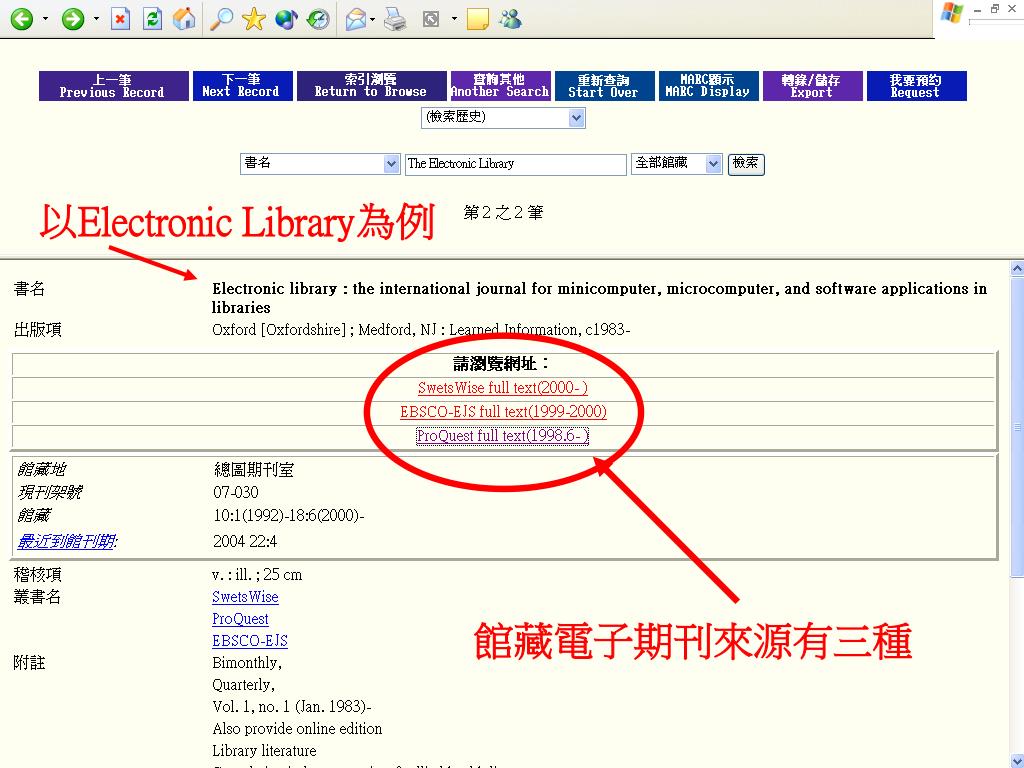Image resolution: width=1024 pixels, height=768 pixels.
Task: Click the vertical scrollbar down arrow
Action: click(1017, 761)
